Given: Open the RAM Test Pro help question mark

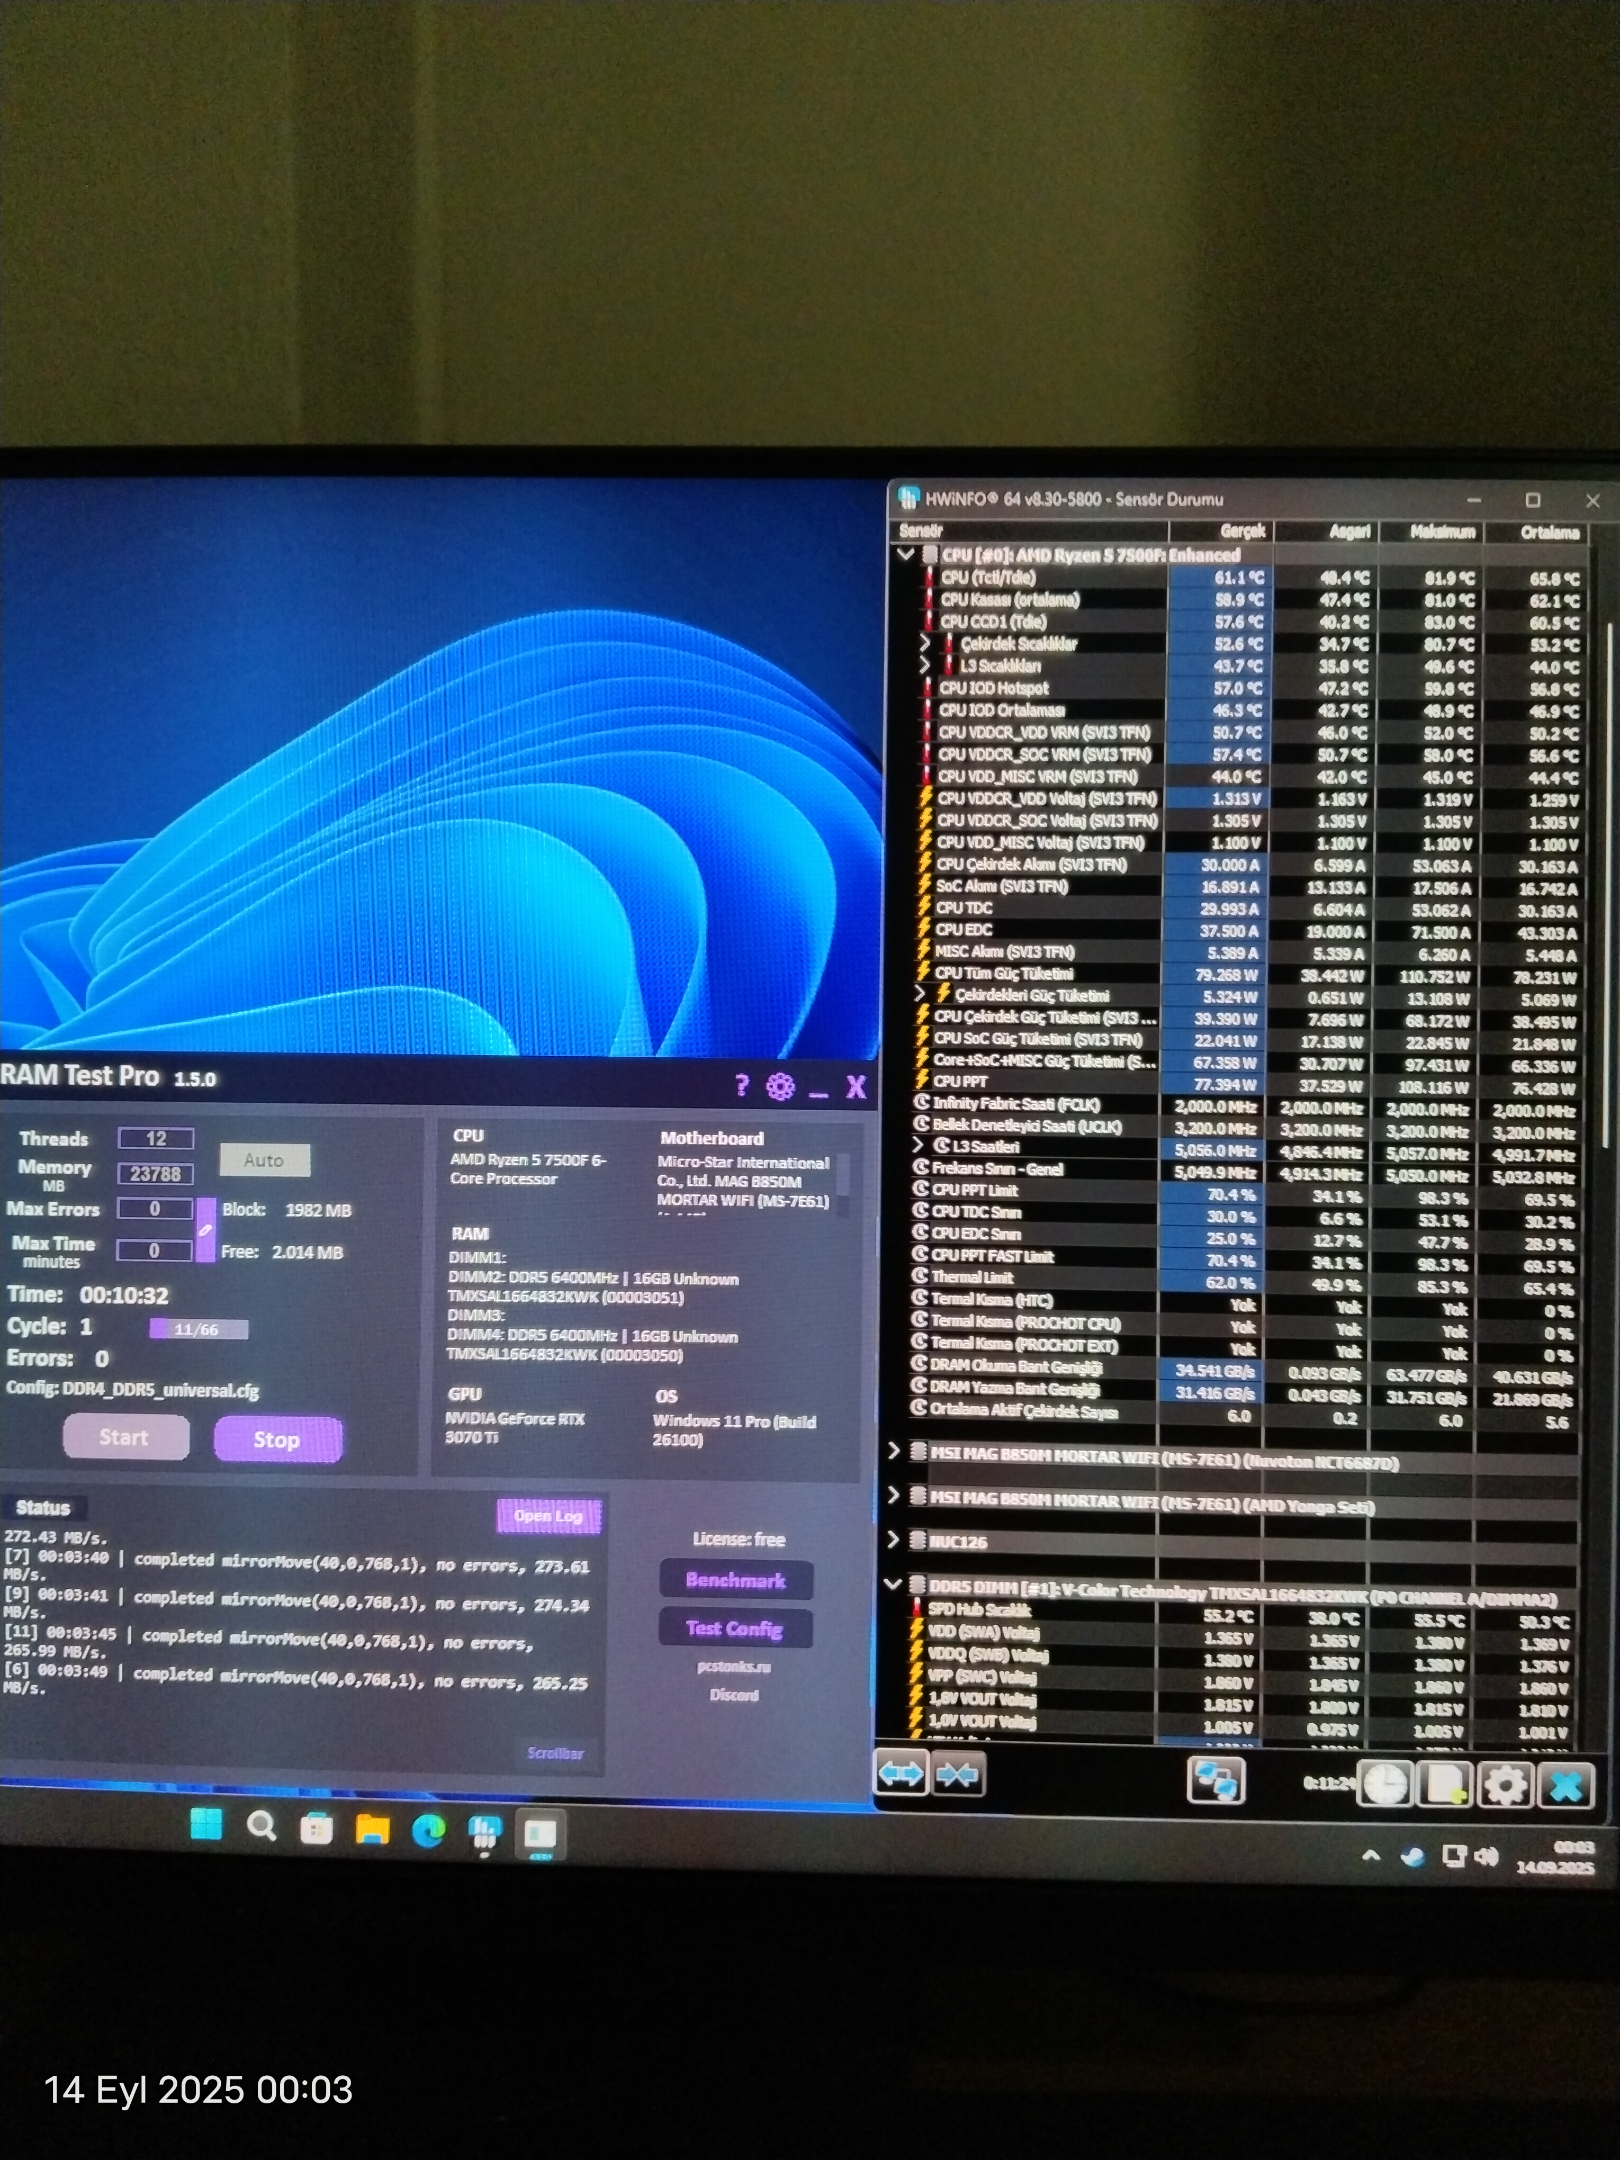Looking at the screenshot, I should point(741,1086).
